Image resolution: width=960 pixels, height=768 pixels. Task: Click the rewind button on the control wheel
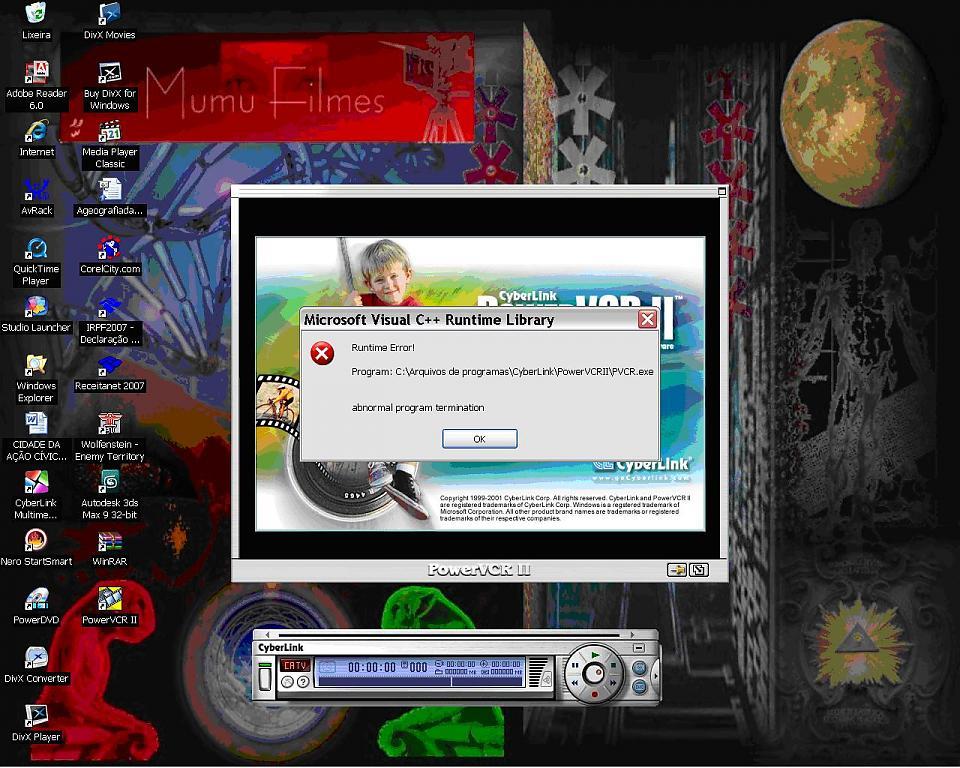pos(575,683)
